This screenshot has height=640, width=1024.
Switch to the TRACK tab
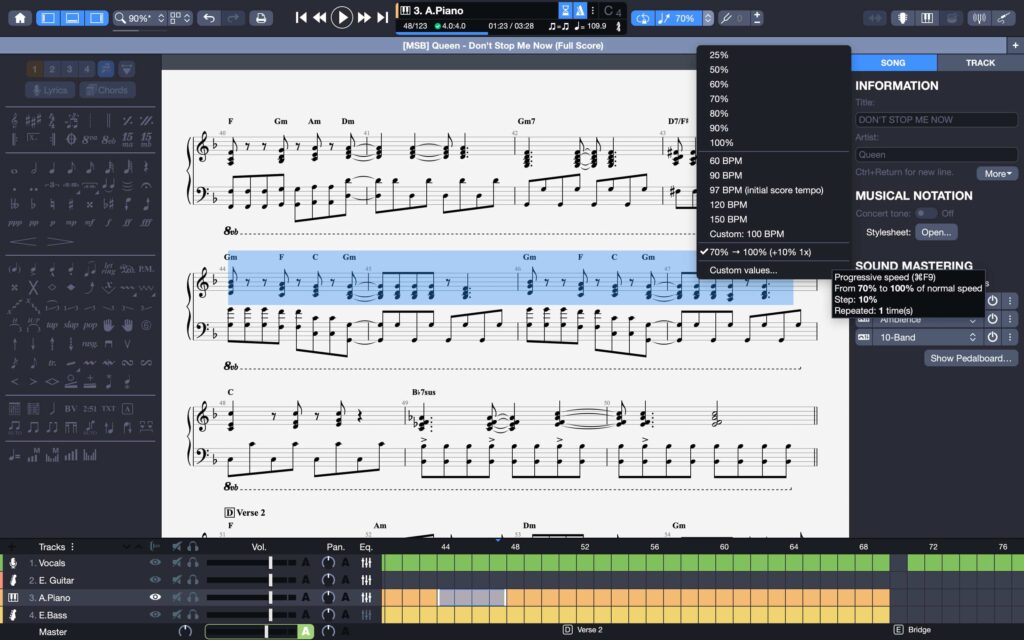(x=979, y=62)
